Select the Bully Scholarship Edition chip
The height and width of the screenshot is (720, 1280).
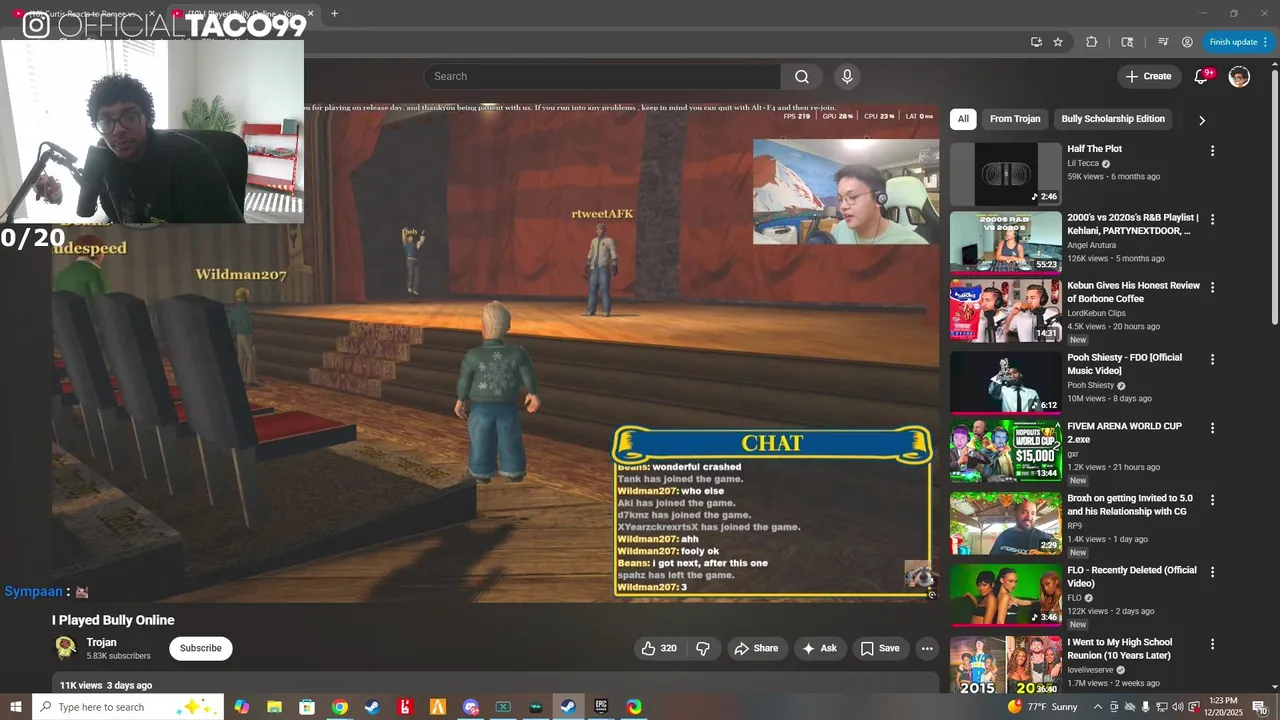tap(1113, 119)
